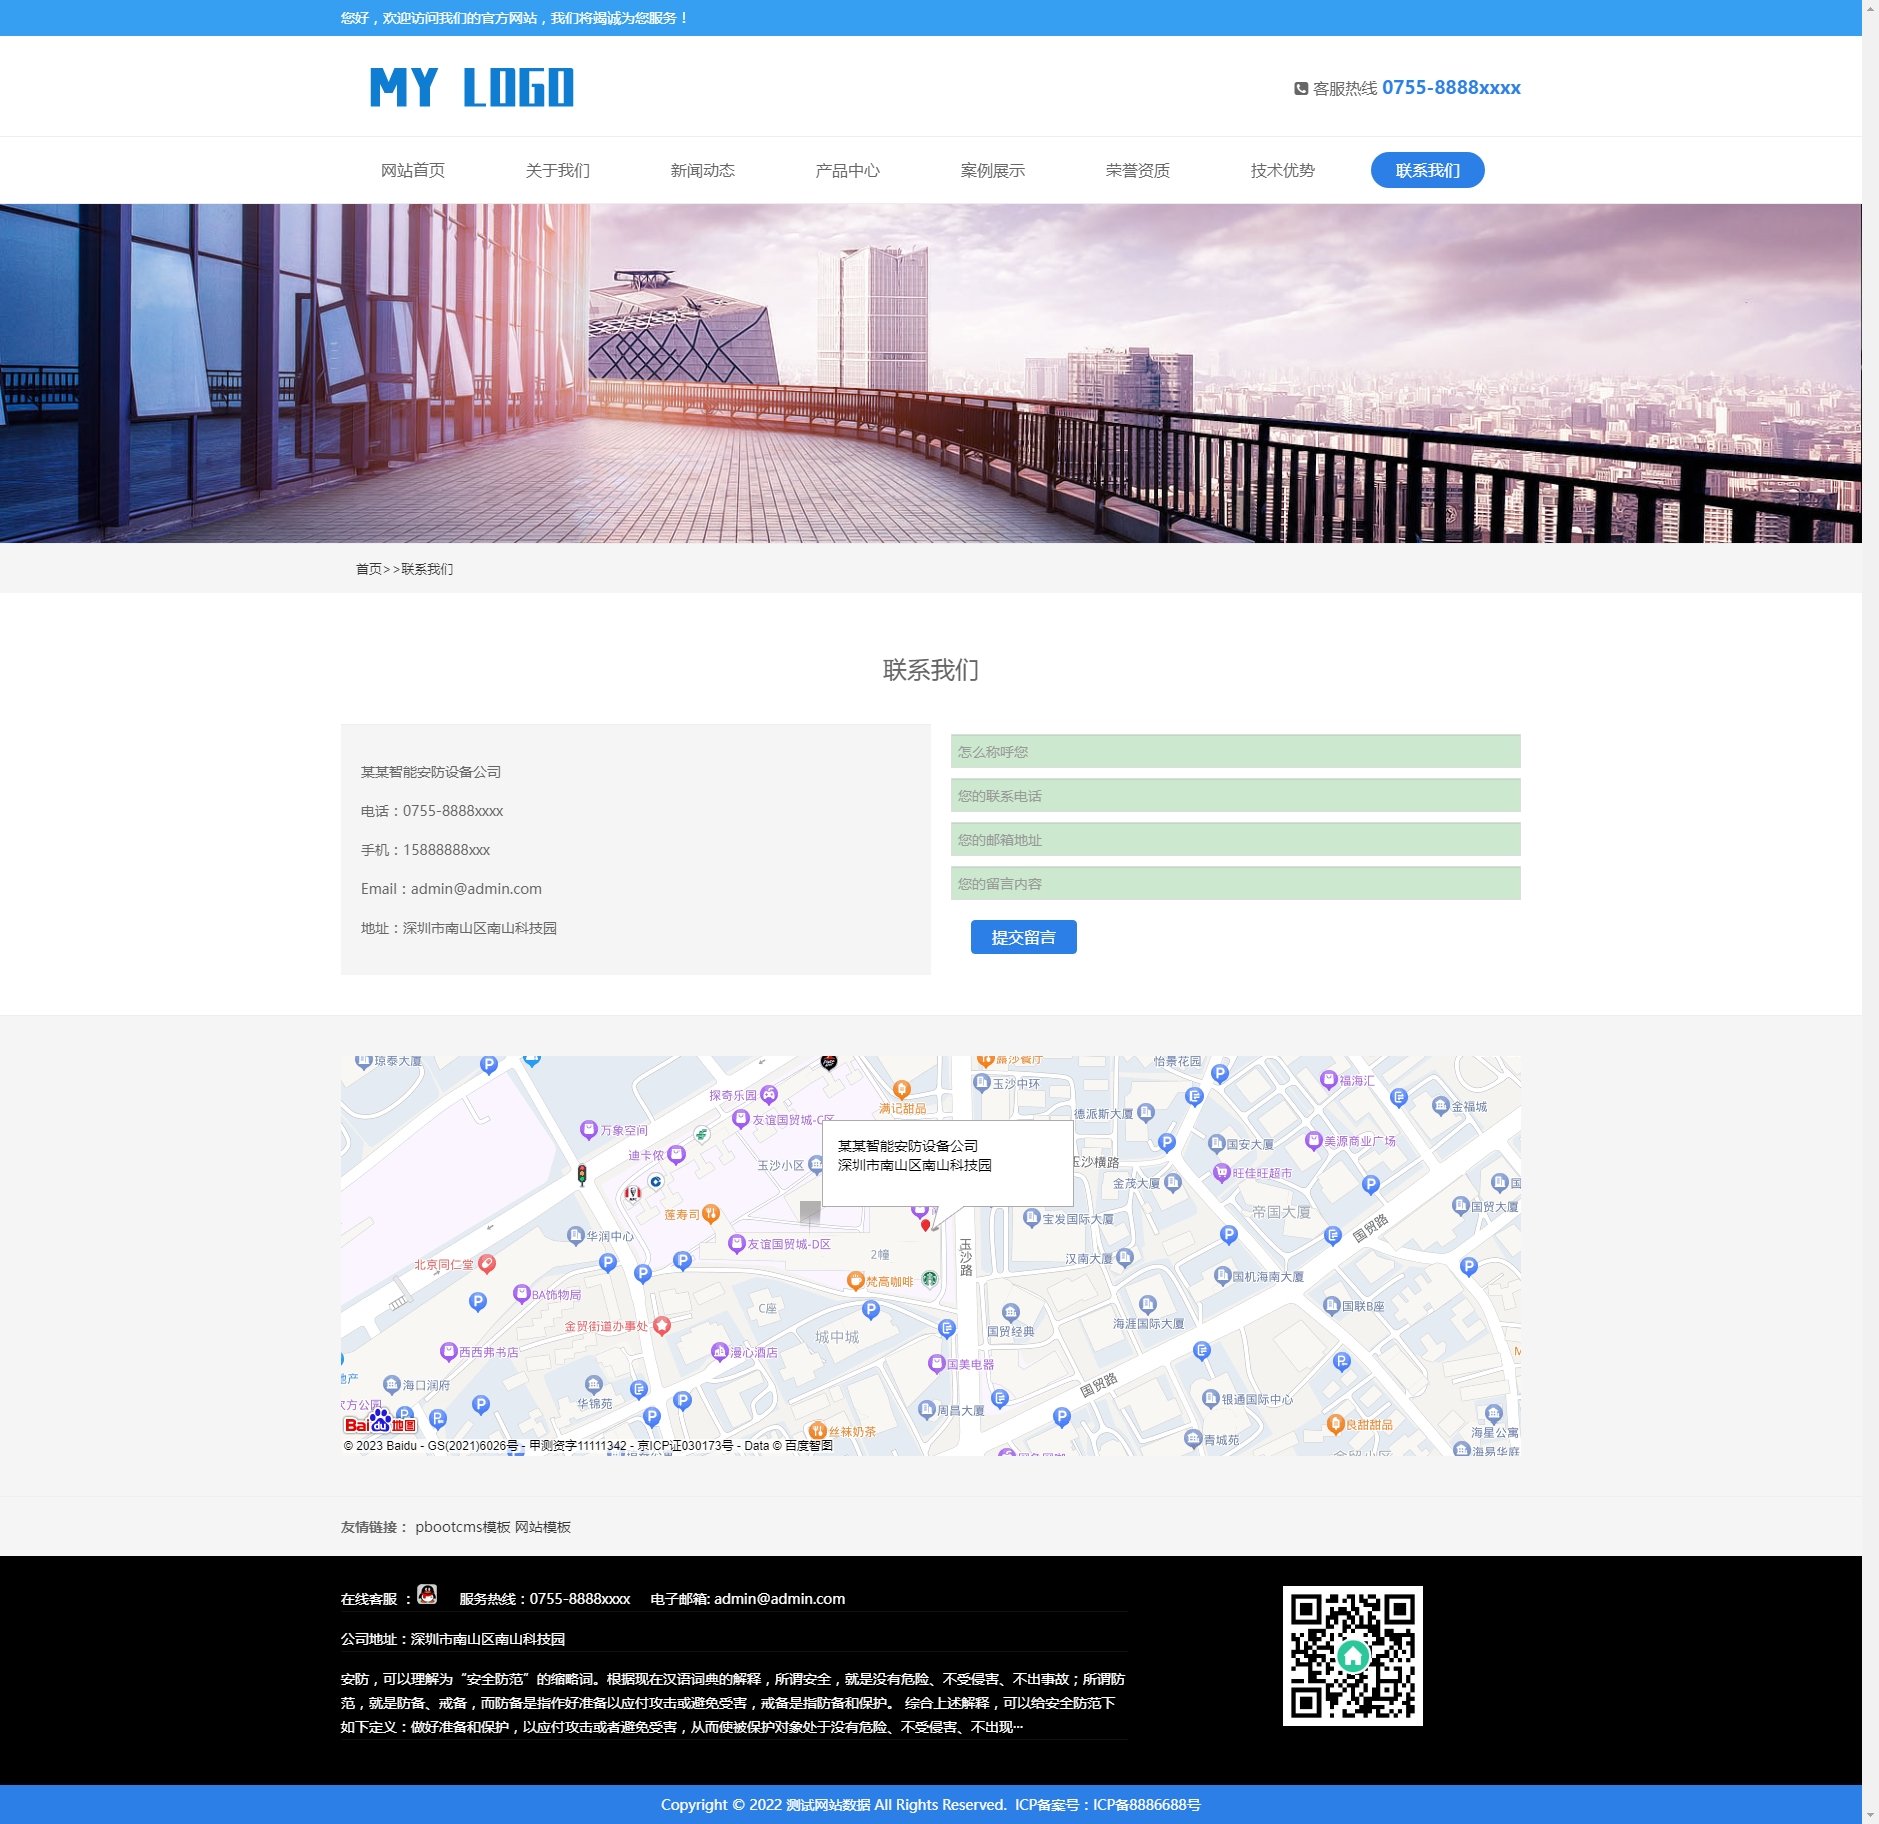
Task: Click the 梵高咖啡 coffee marker icon
Action: pos(855,1281)
